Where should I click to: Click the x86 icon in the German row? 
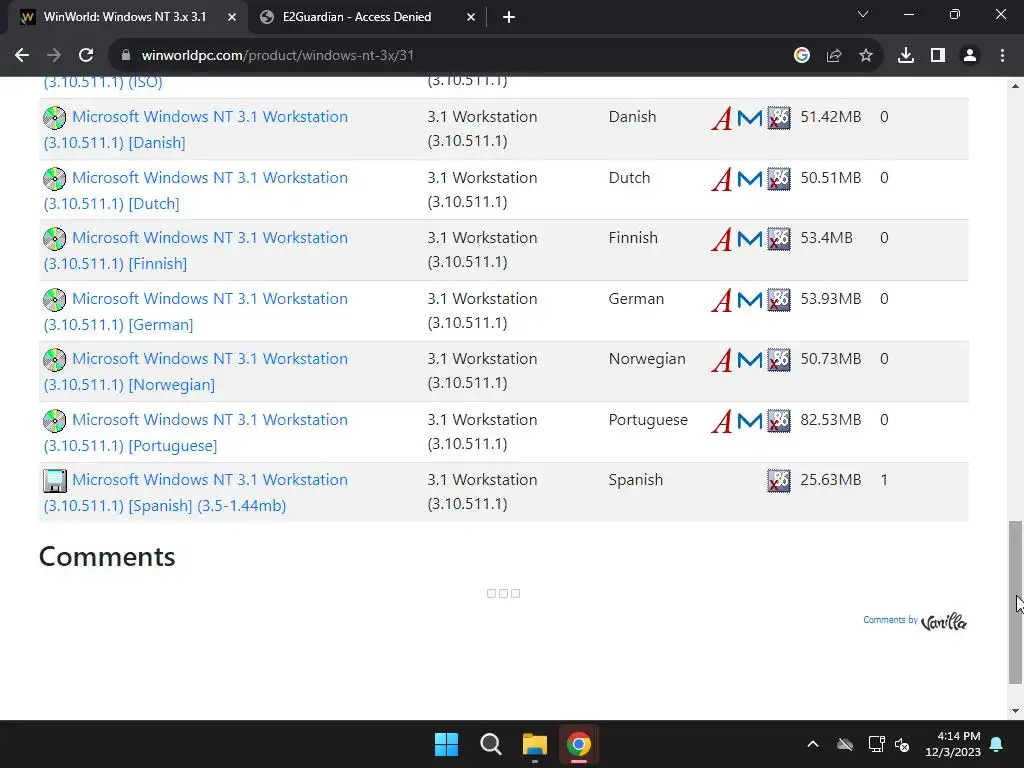point(778,300)
